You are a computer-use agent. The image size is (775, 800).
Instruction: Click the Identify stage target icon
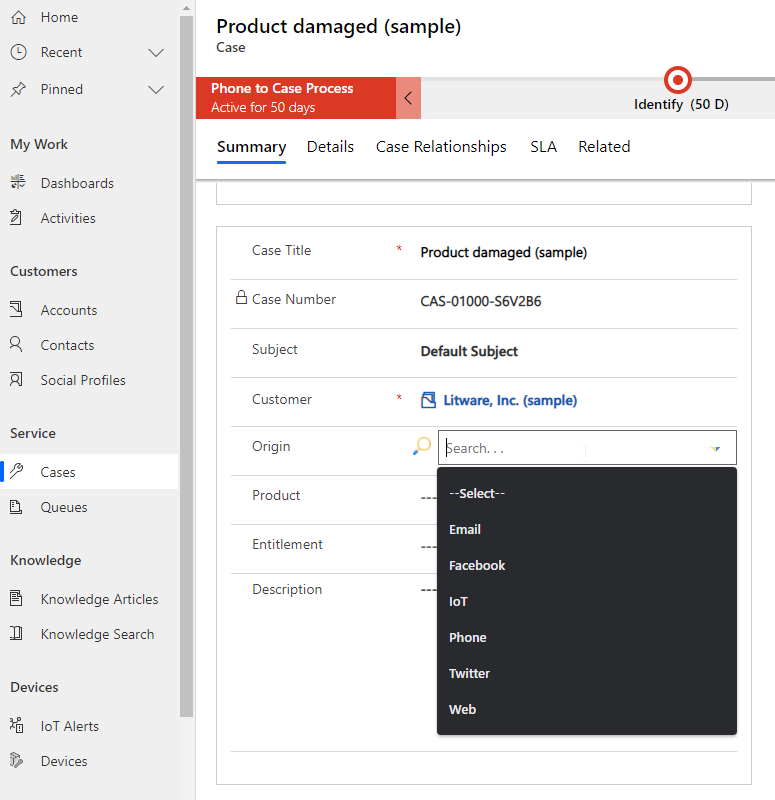pyautogui.click(x=678, y=80)
